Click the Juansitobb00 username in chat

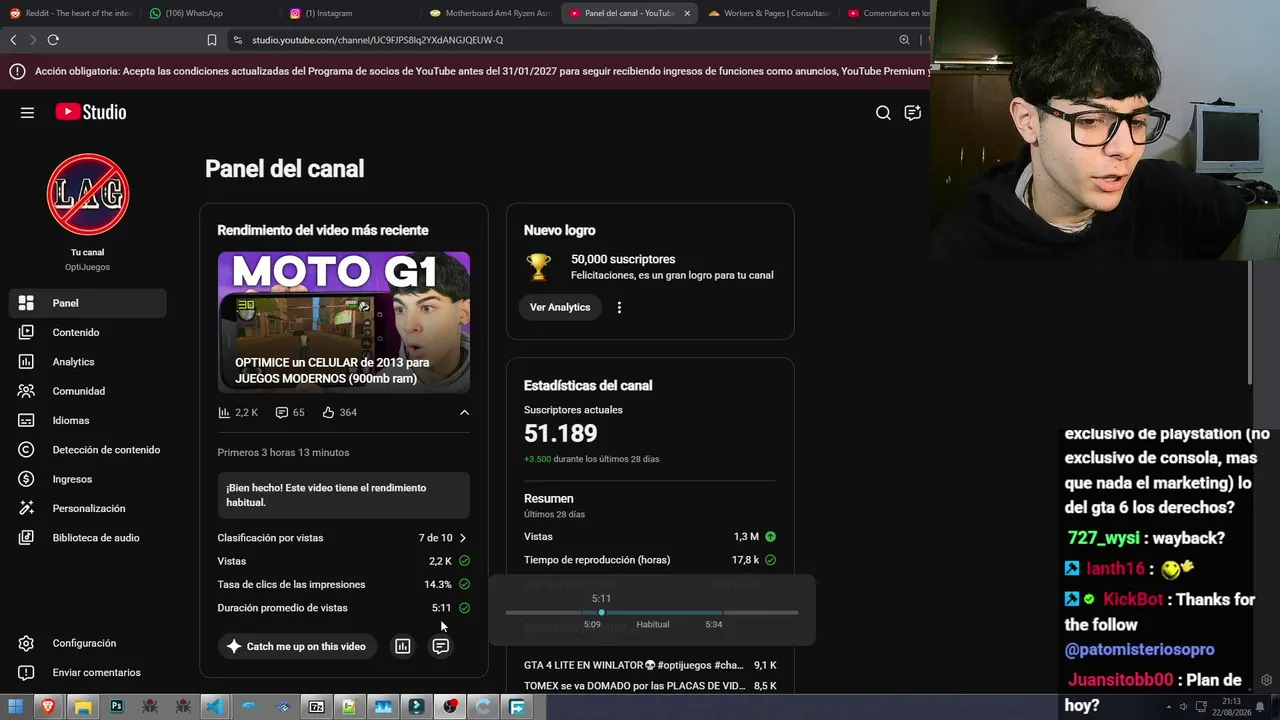click(x=1120, y=680)
